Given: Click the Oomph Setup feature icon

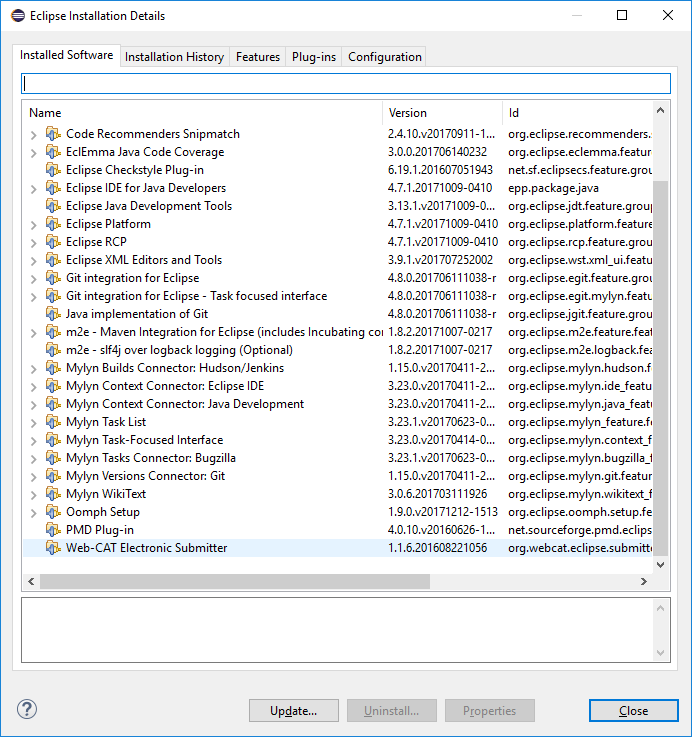Looking at the screenshot, I should [x=53, y=512].
